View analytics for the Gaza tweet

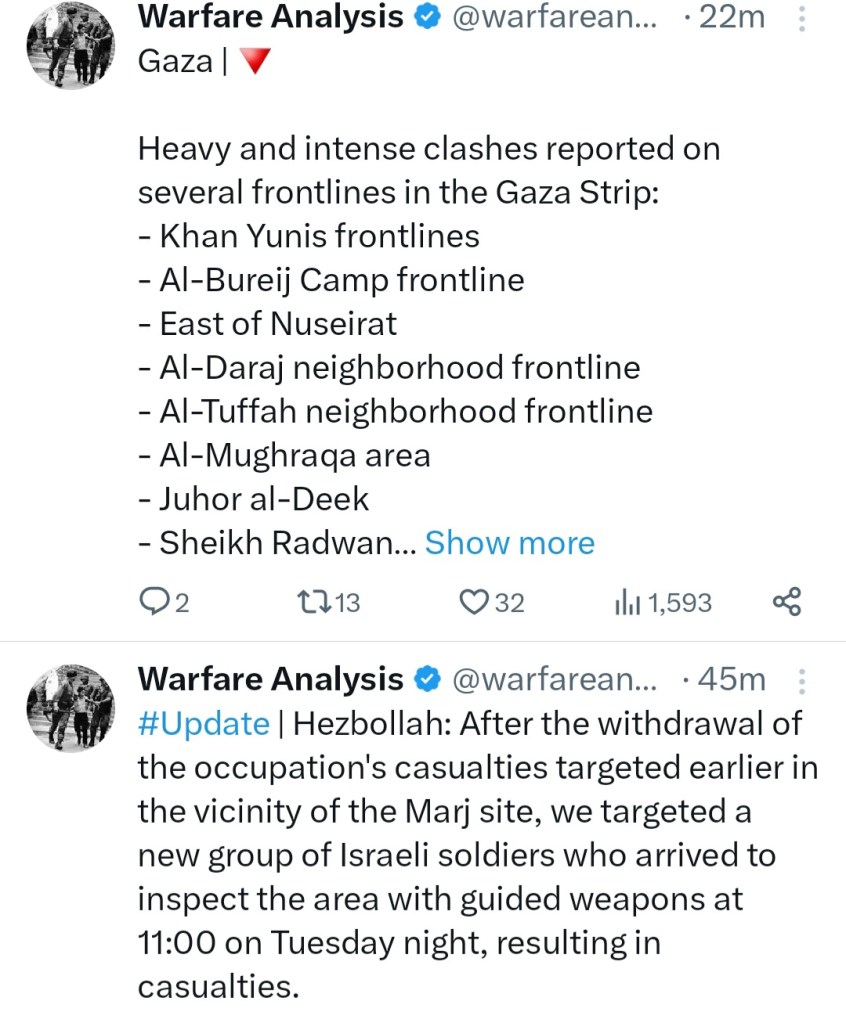tap(626, 602)
